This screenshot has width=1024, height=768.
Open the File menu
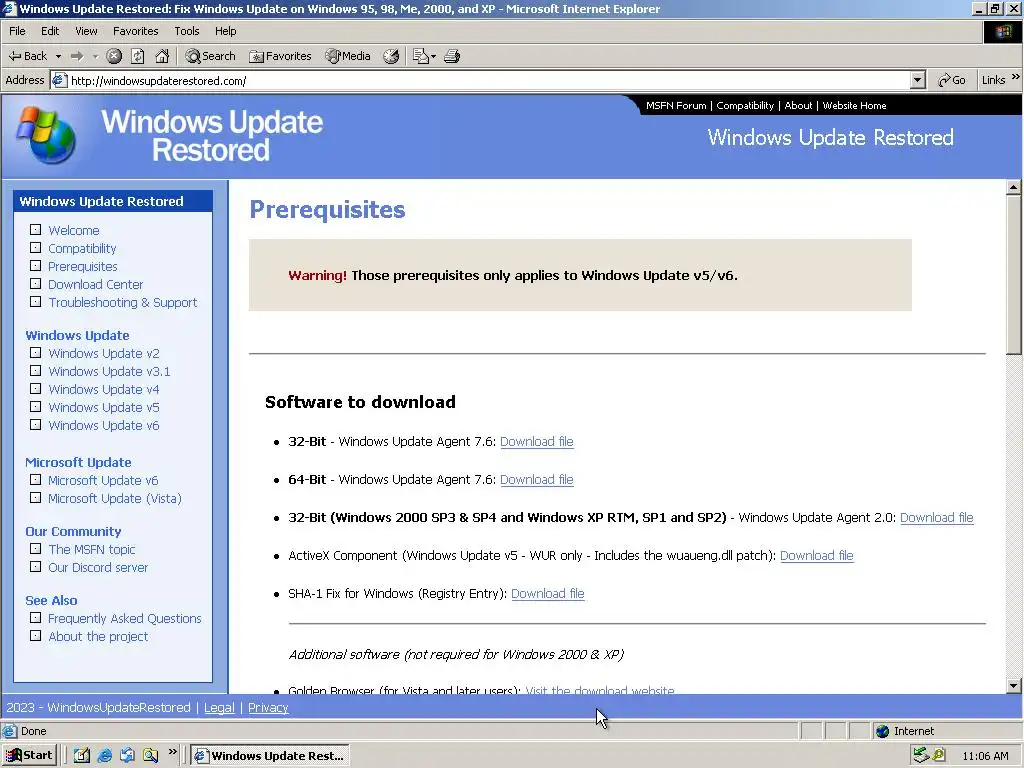pos(17,31)
